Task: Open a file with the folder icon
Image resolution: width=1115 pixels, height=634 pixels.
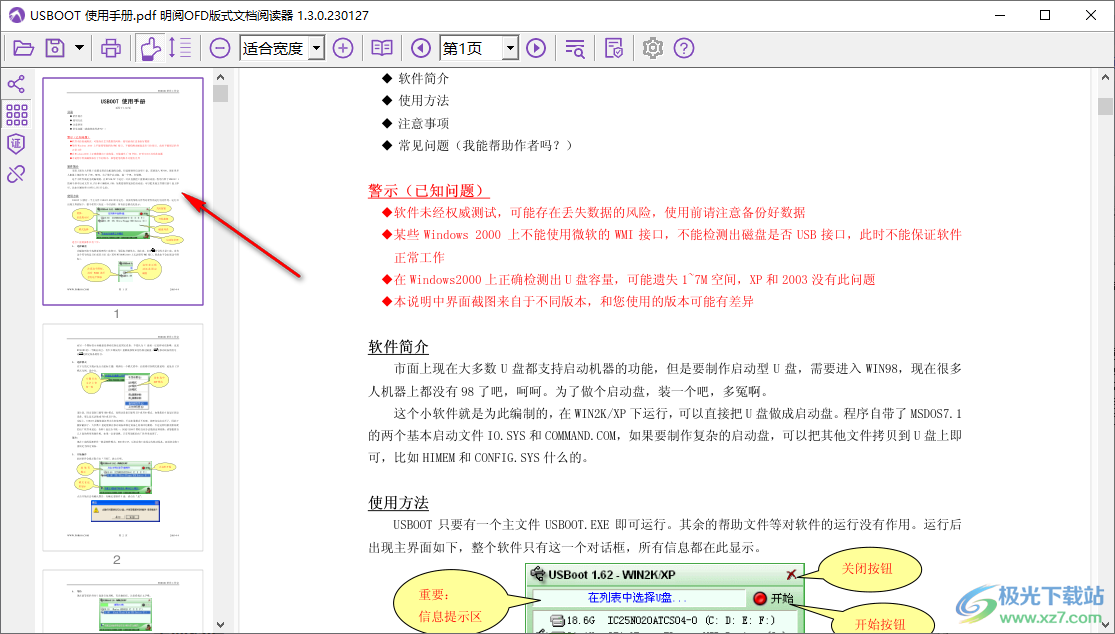Action: pyautogui.click(x=23, y=48)
